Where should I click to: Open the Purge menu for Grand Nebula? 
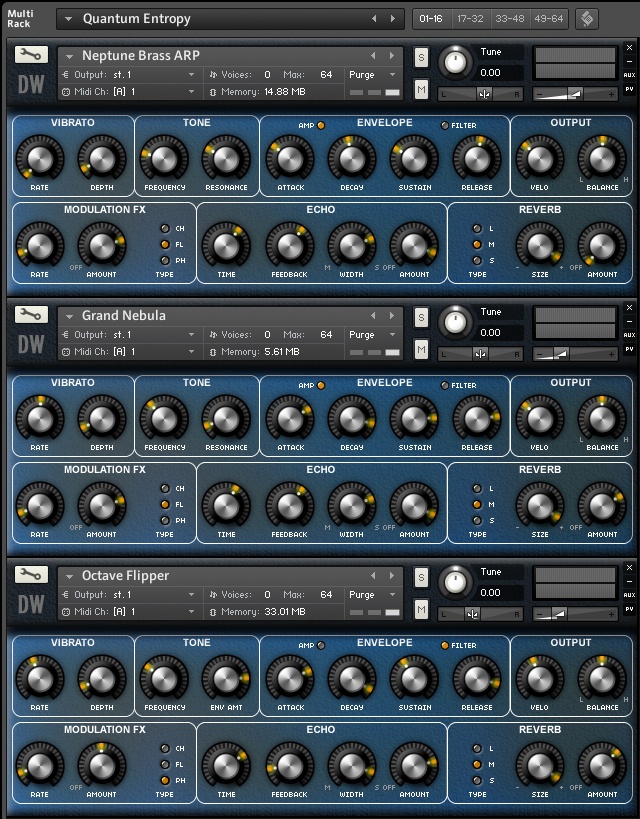372,335
